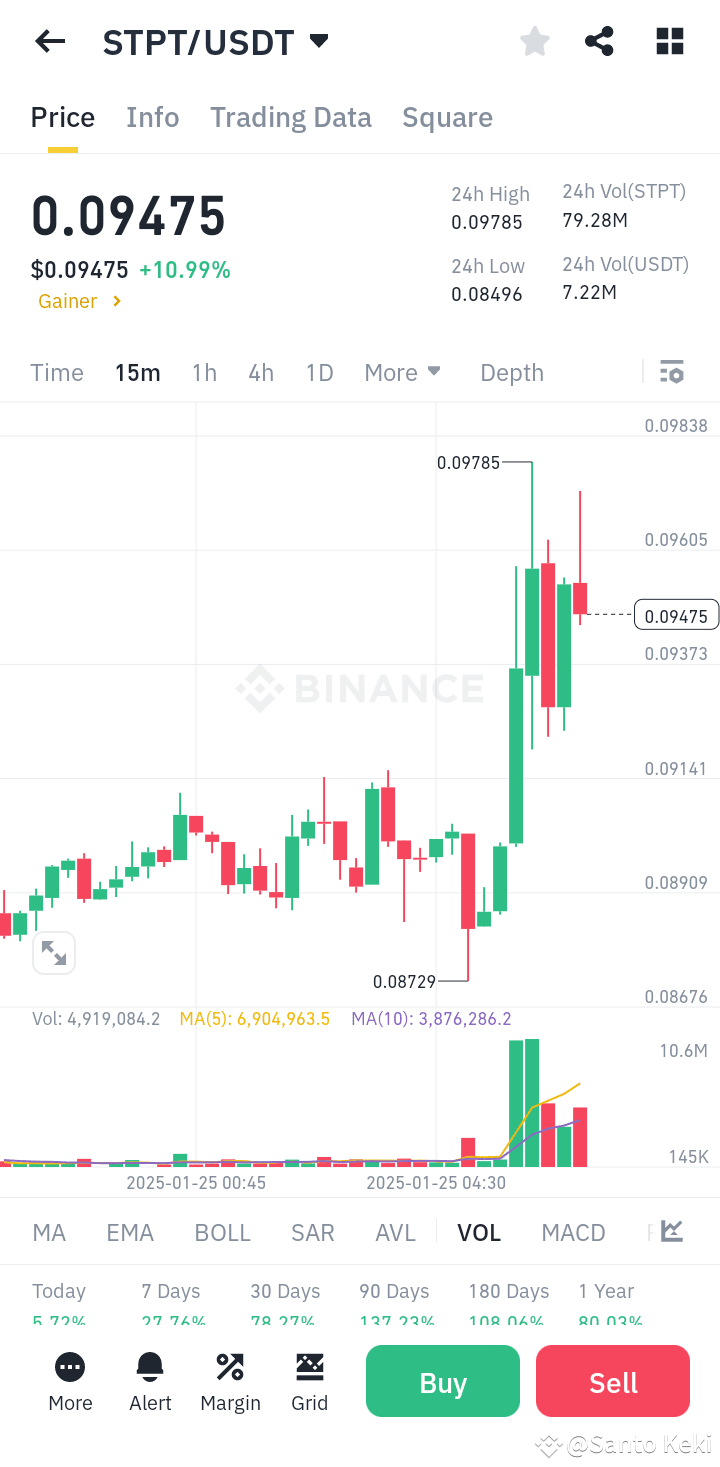Toggle the favorite star for STPT/USDT
The height and width of the screenshot is (1467, 720).
534,41
